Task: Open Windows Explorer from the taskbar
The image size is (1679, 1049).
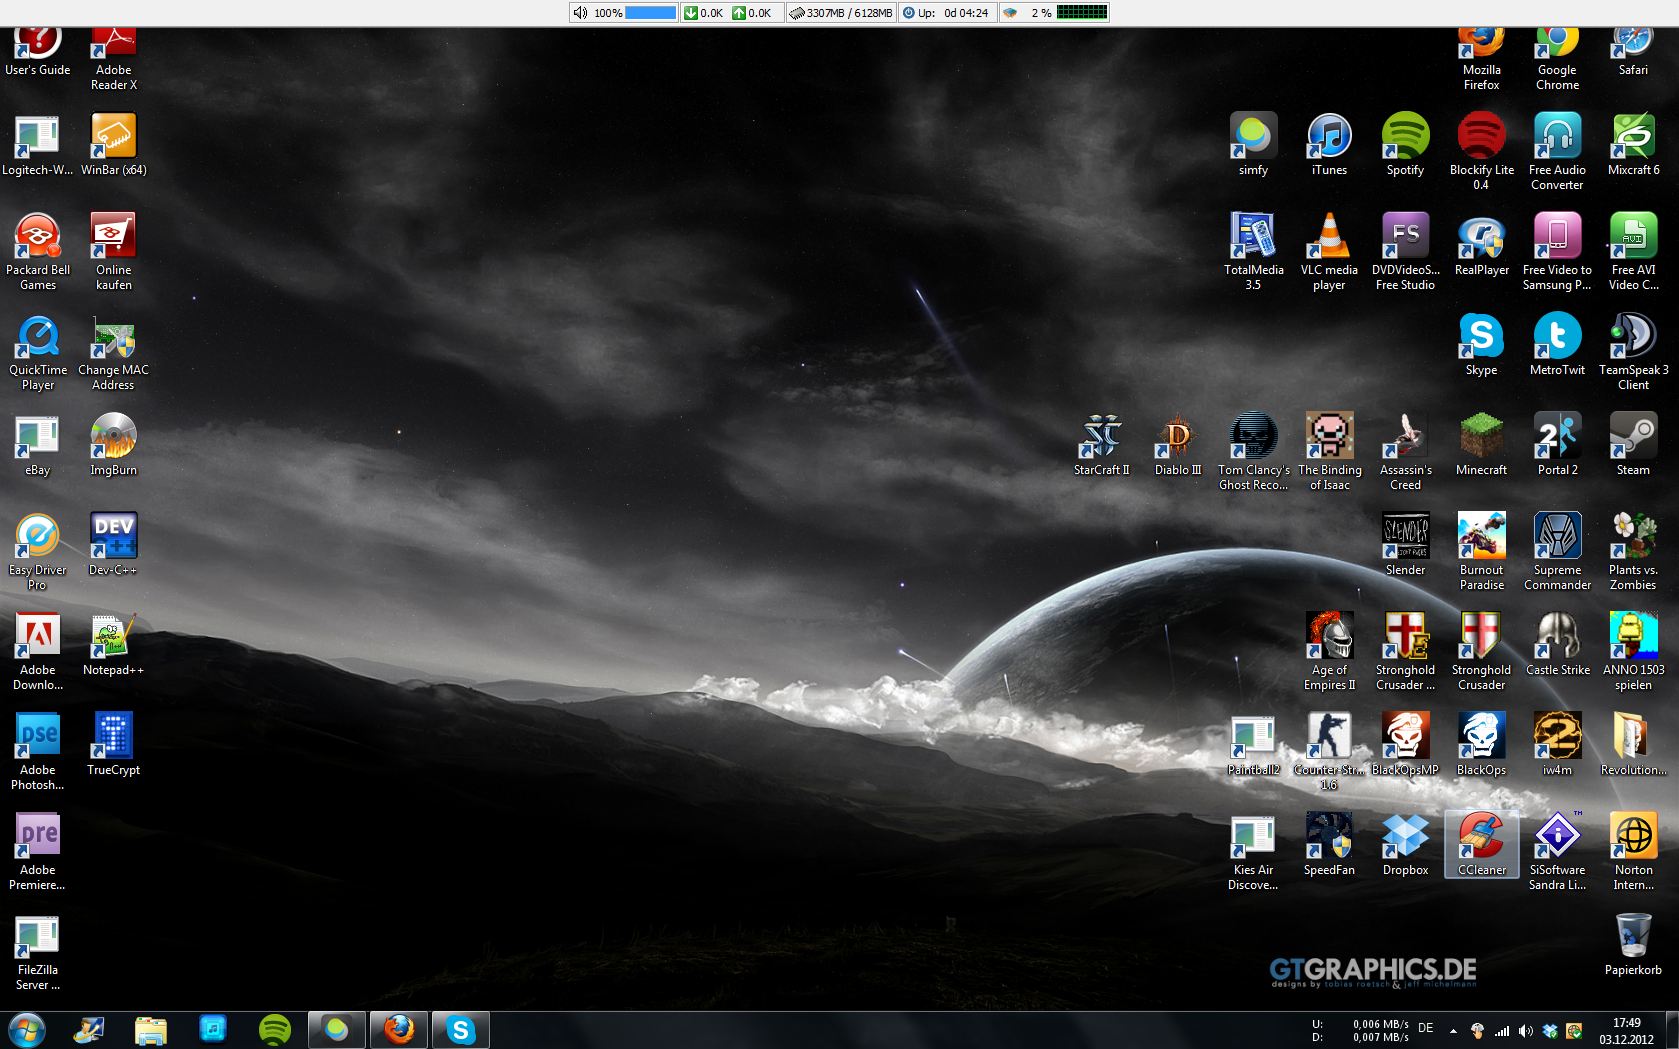Action: [x=151, y=1029]
